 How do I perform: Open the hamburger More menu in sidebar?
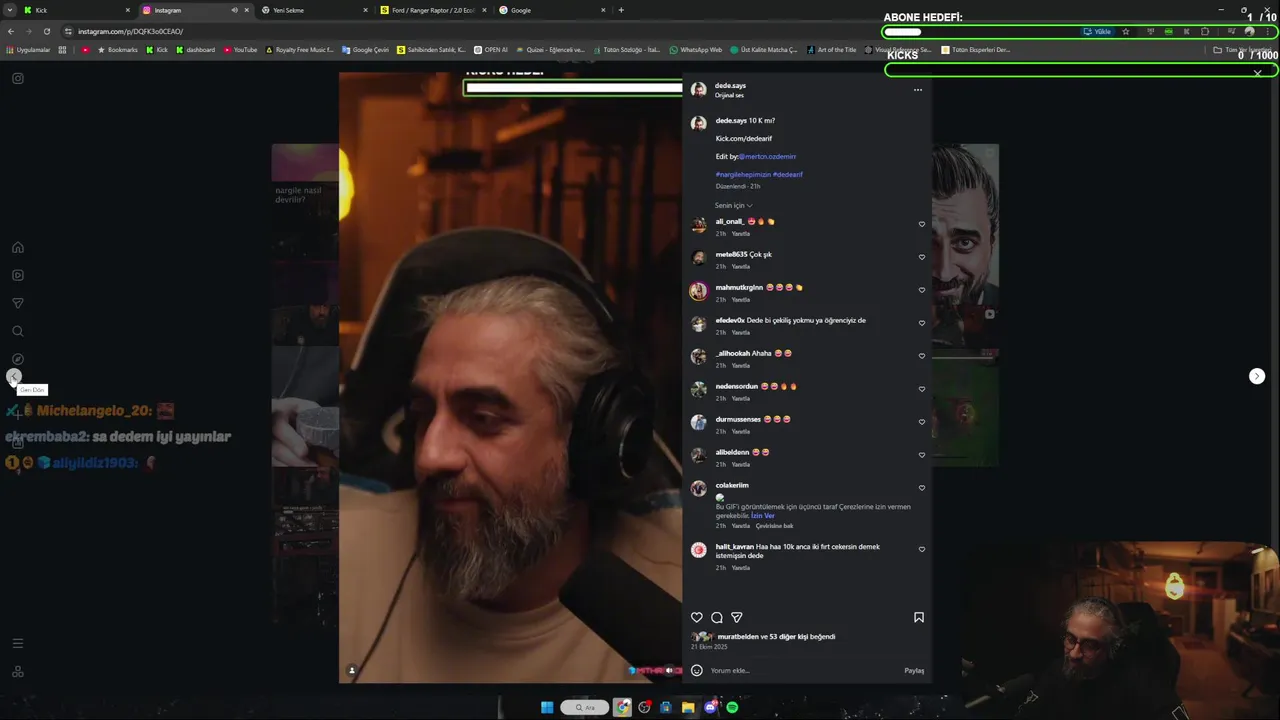18,643
